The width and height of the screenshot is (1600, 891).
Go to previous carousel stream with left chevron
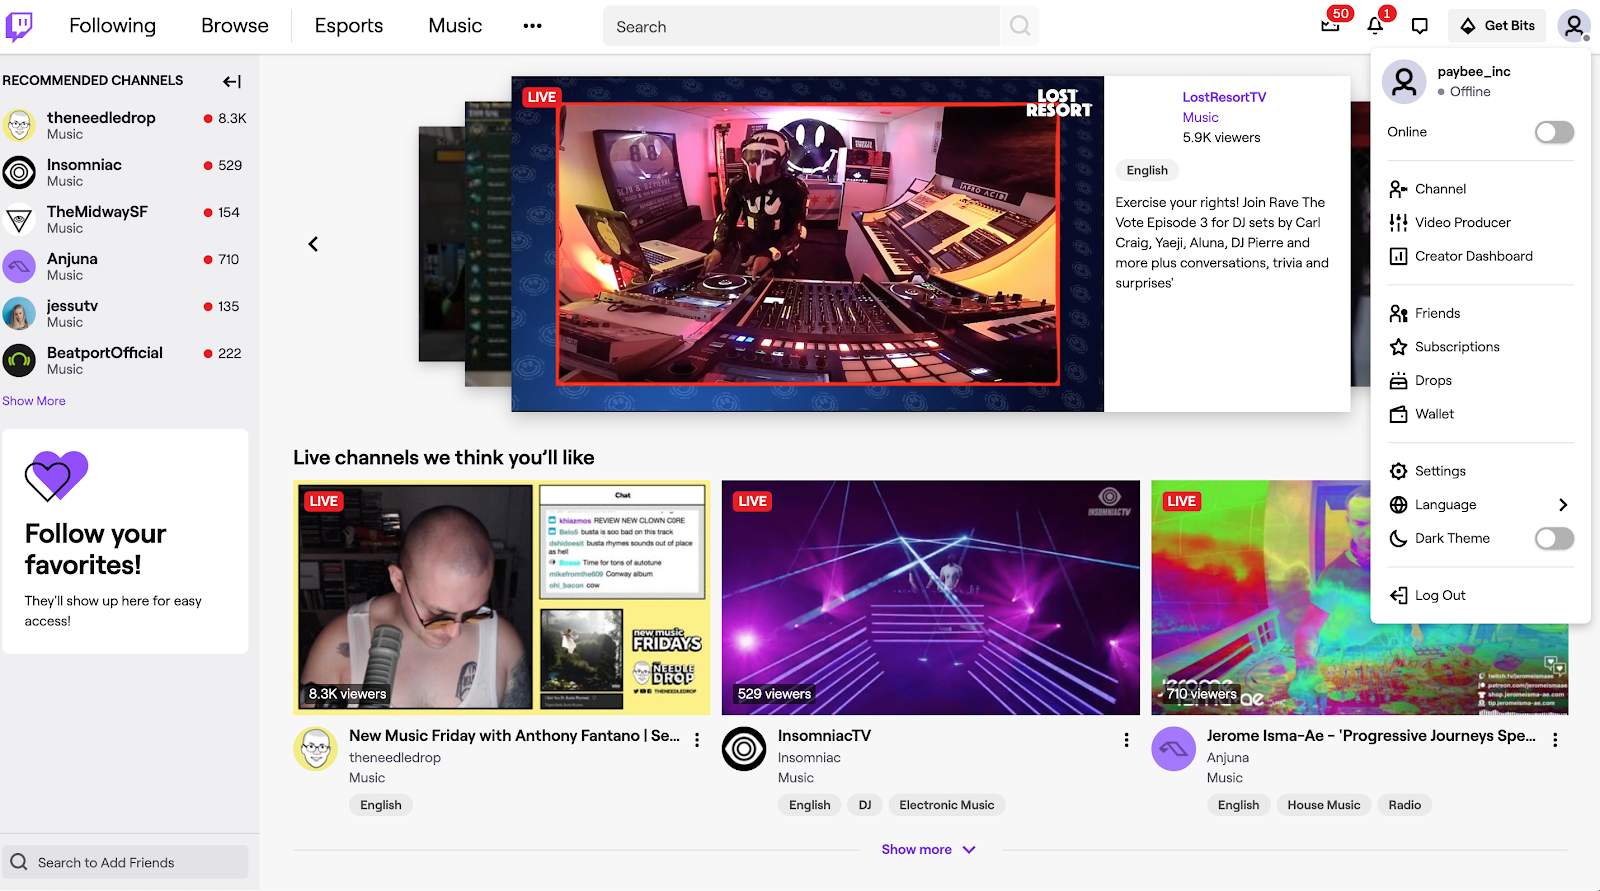point(313,244)
